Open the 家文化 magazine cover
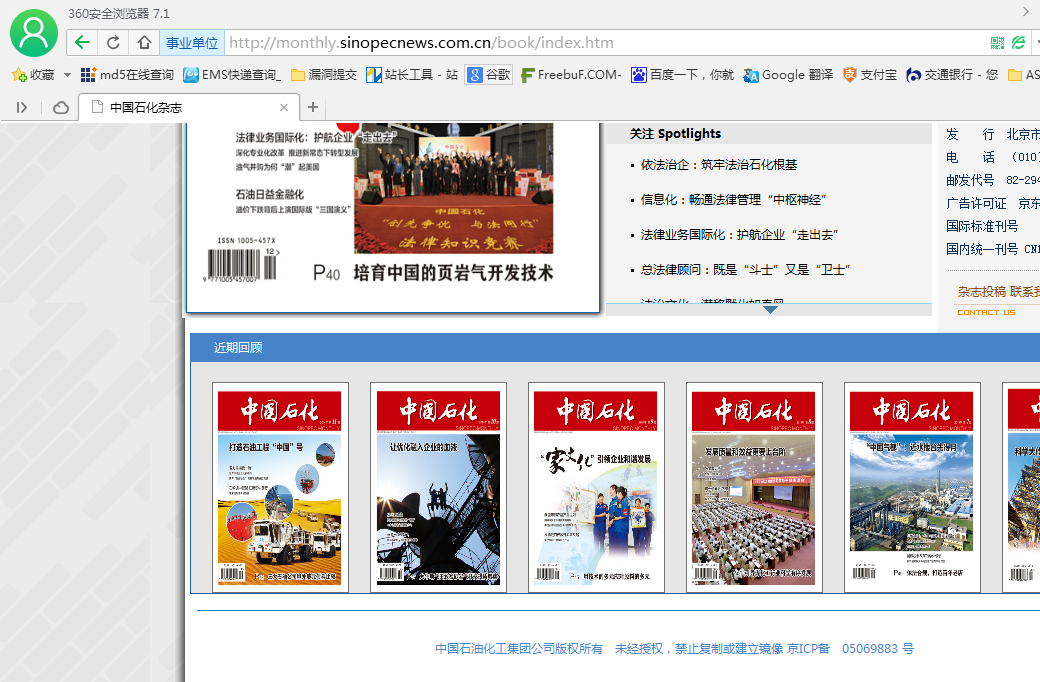This screenshot has height=682, width=1040. tap(596, 487)
